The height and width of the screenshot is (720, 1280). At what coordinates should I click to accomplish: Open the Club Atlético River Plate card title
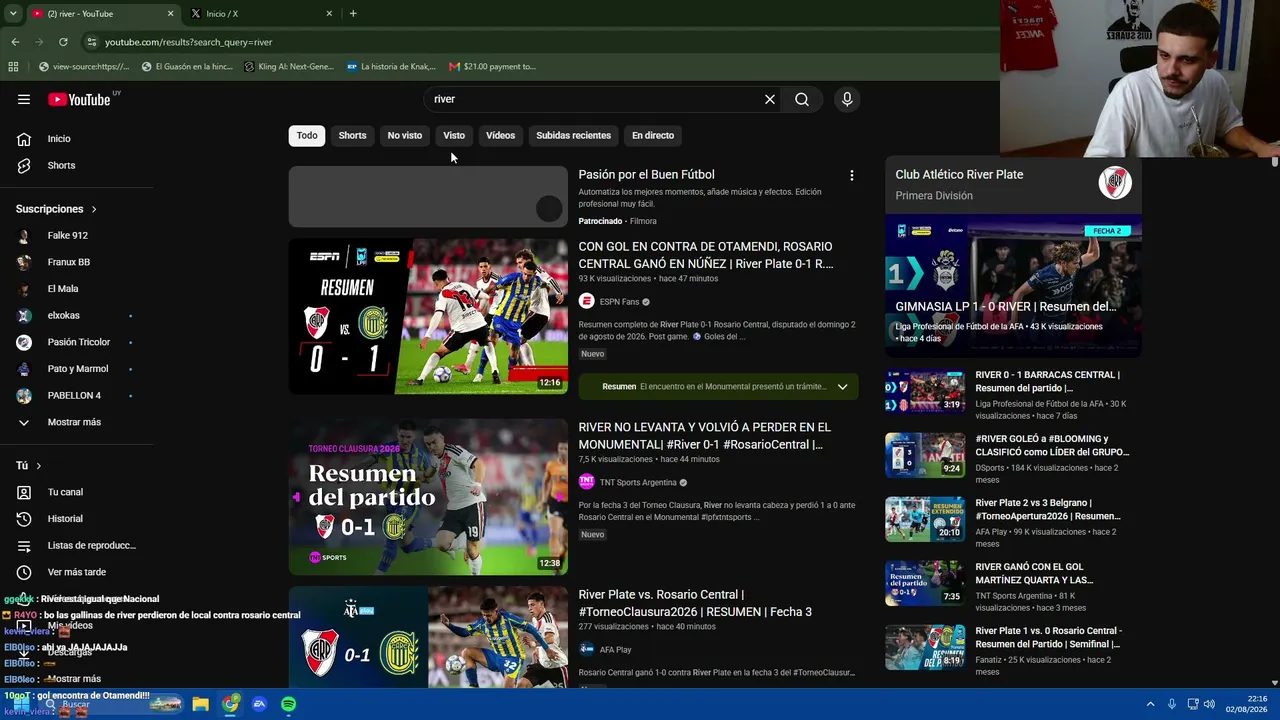[959, 175]
